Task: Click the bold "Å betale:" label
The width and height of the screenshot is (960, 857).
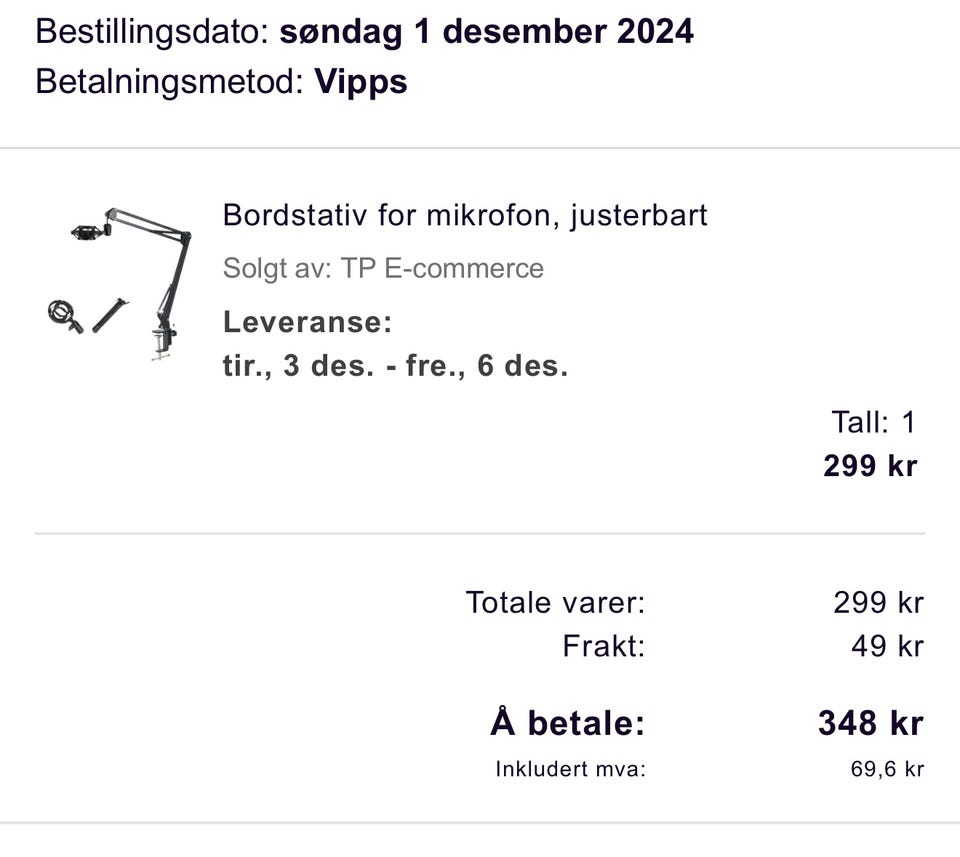Action: (x=567, y=722)
